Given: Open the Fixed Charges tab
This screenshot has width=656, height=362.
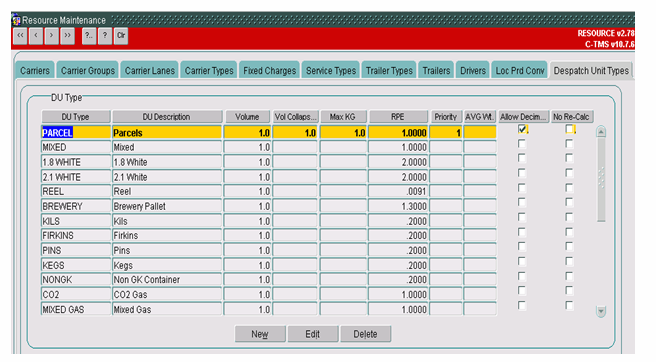Looking at the screenshot, I should pos(269,70).
